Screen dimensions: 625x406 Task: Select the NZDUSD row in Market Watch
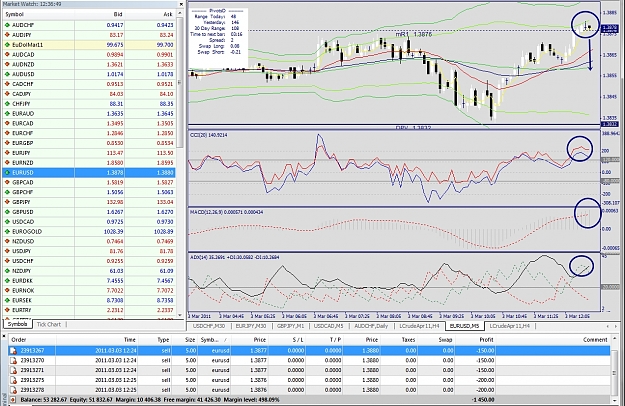(x=89, y=241)
